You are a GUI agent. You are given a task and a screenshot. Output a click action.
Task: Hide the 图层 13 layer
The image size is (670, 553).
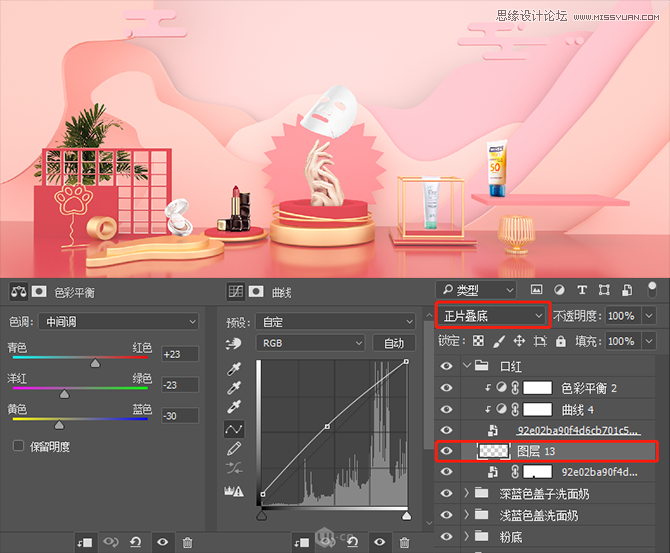coord(447,451)
